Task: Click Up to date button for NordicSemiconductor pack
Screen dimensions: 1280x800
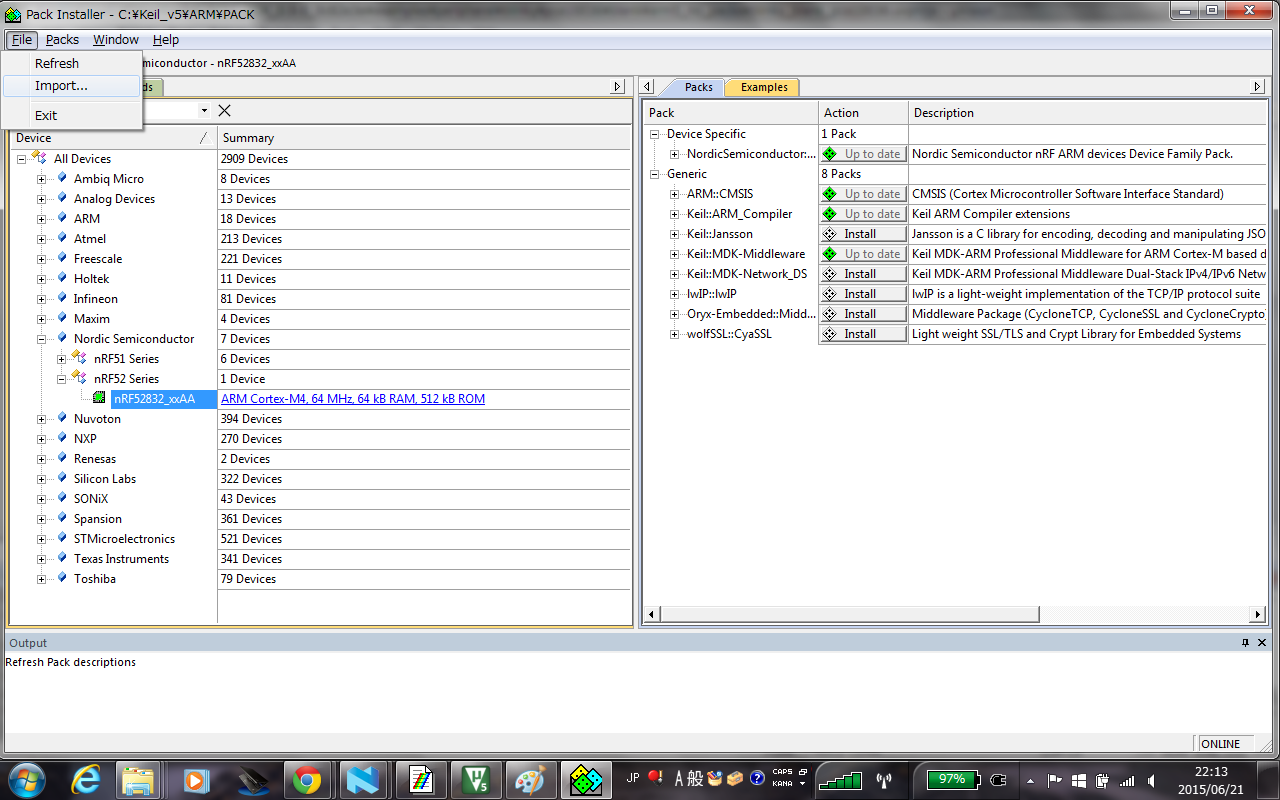Action: (x=863, y=154)
